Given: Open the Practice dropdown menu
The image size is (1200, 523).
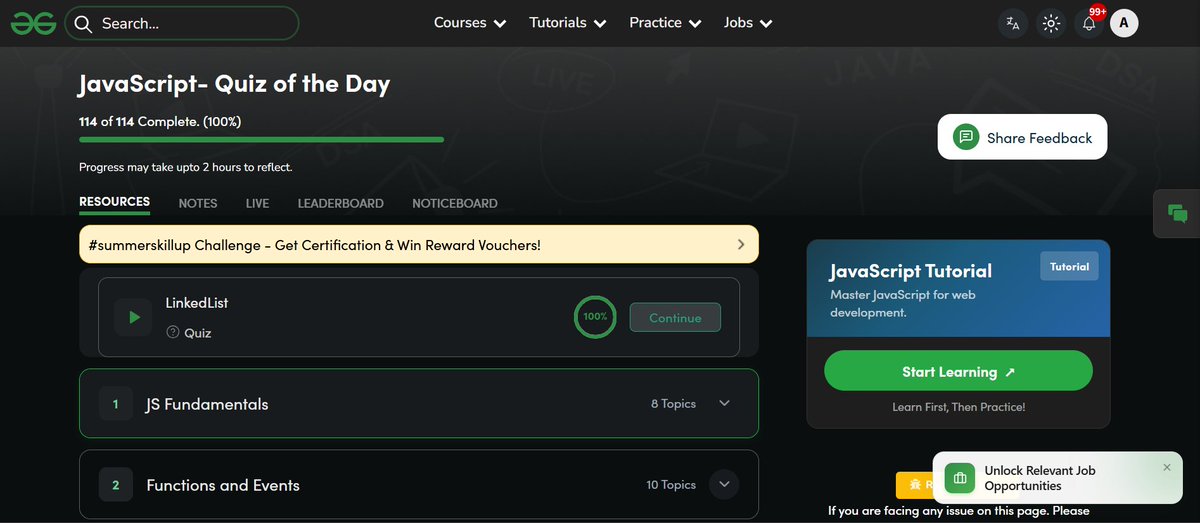Looking at the screenshot, I should (665, 23).
